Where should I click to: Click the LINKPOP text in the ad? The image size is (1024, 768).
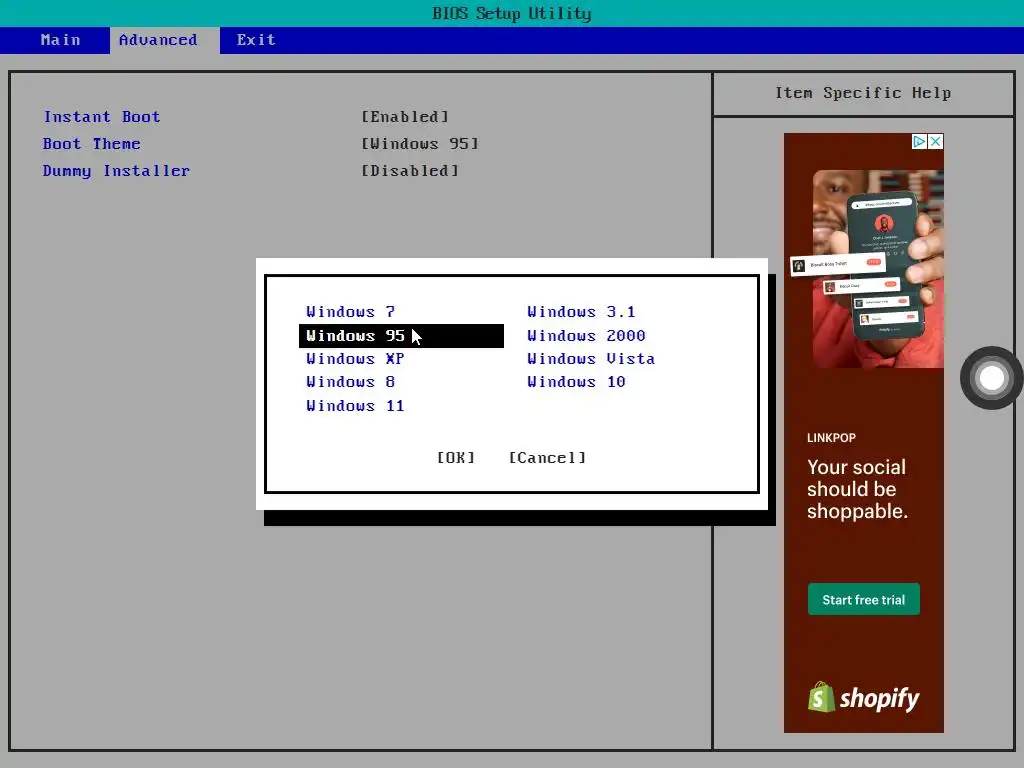tap(831, 438)
